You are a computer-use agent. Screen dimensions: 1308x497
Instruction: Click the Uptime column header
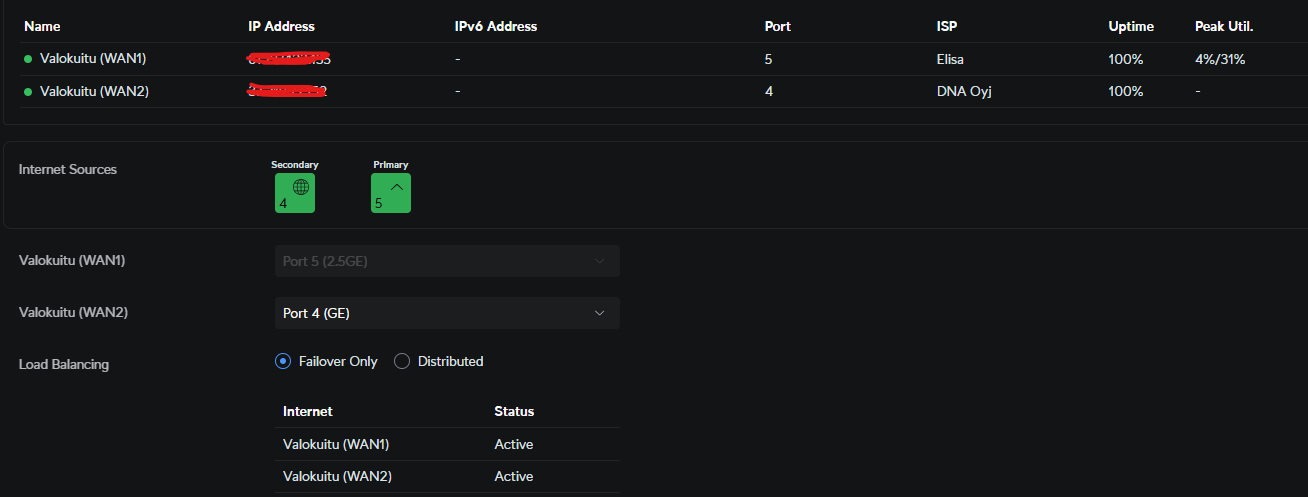click(1130, 26)
